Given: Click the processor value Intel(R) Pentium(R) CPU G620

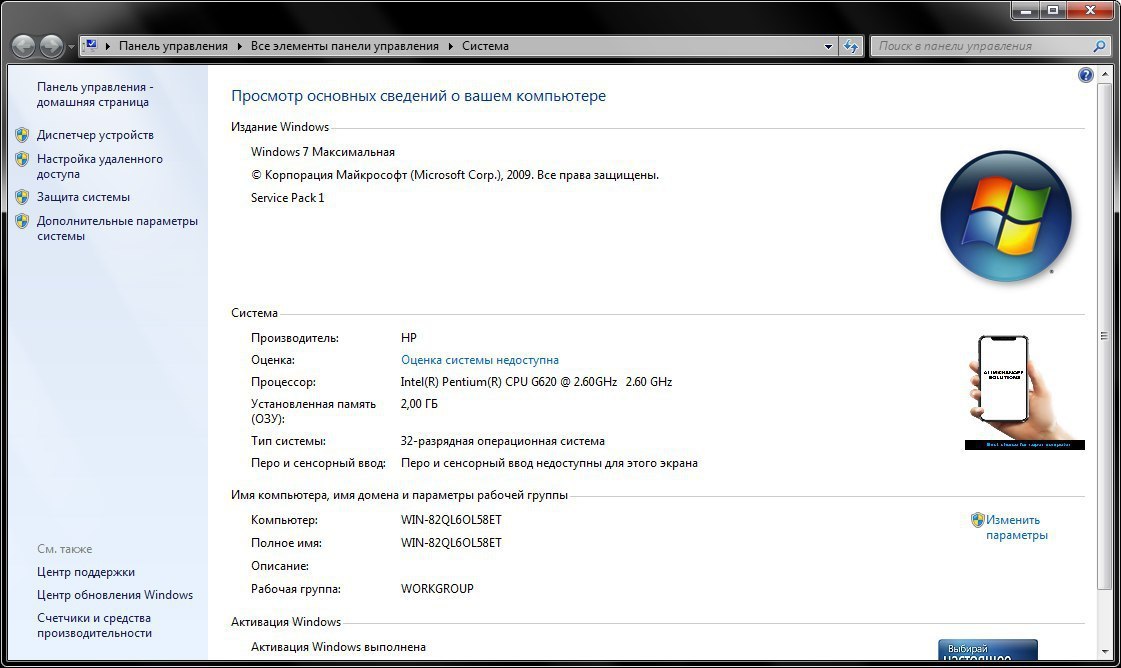Looking at the screenshot, I should tap(536, 383).
